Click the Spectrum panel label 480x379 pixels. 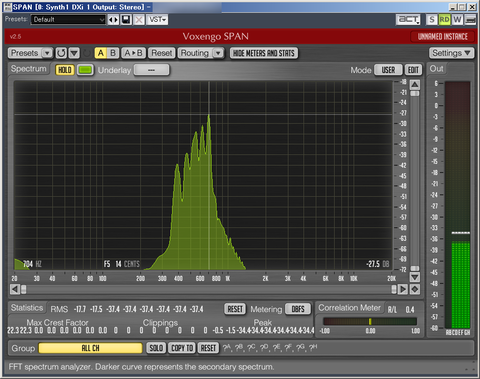(x=29, y=69)
